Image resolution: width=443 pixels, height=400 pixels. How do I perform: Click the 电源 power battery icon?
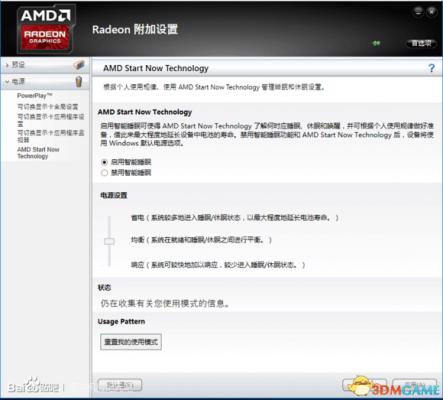79,81
